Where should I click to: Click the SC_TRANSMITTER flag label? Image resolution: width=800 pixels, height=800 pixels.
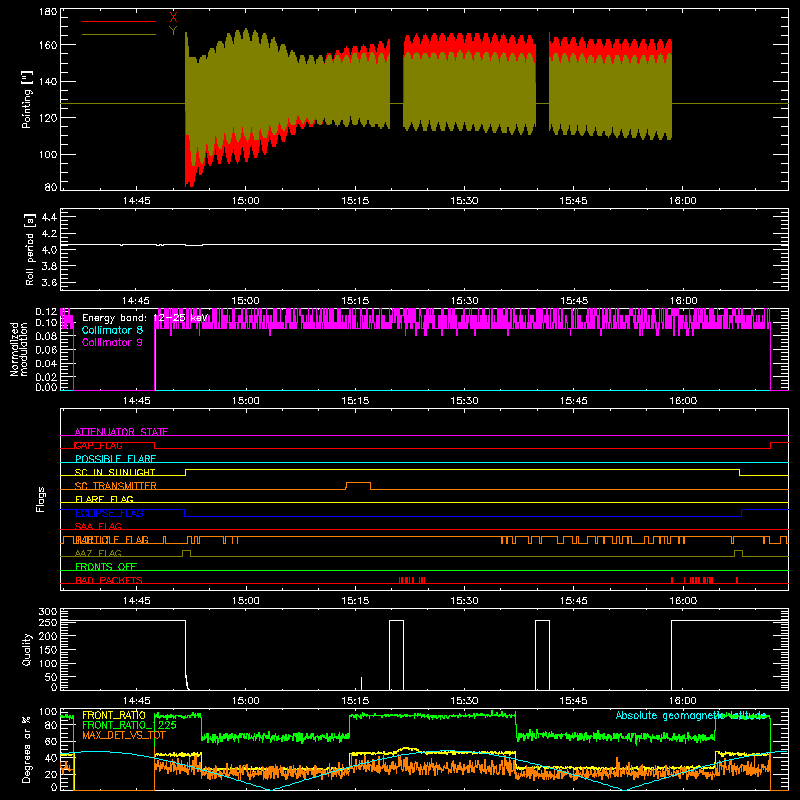pos(116,486)
